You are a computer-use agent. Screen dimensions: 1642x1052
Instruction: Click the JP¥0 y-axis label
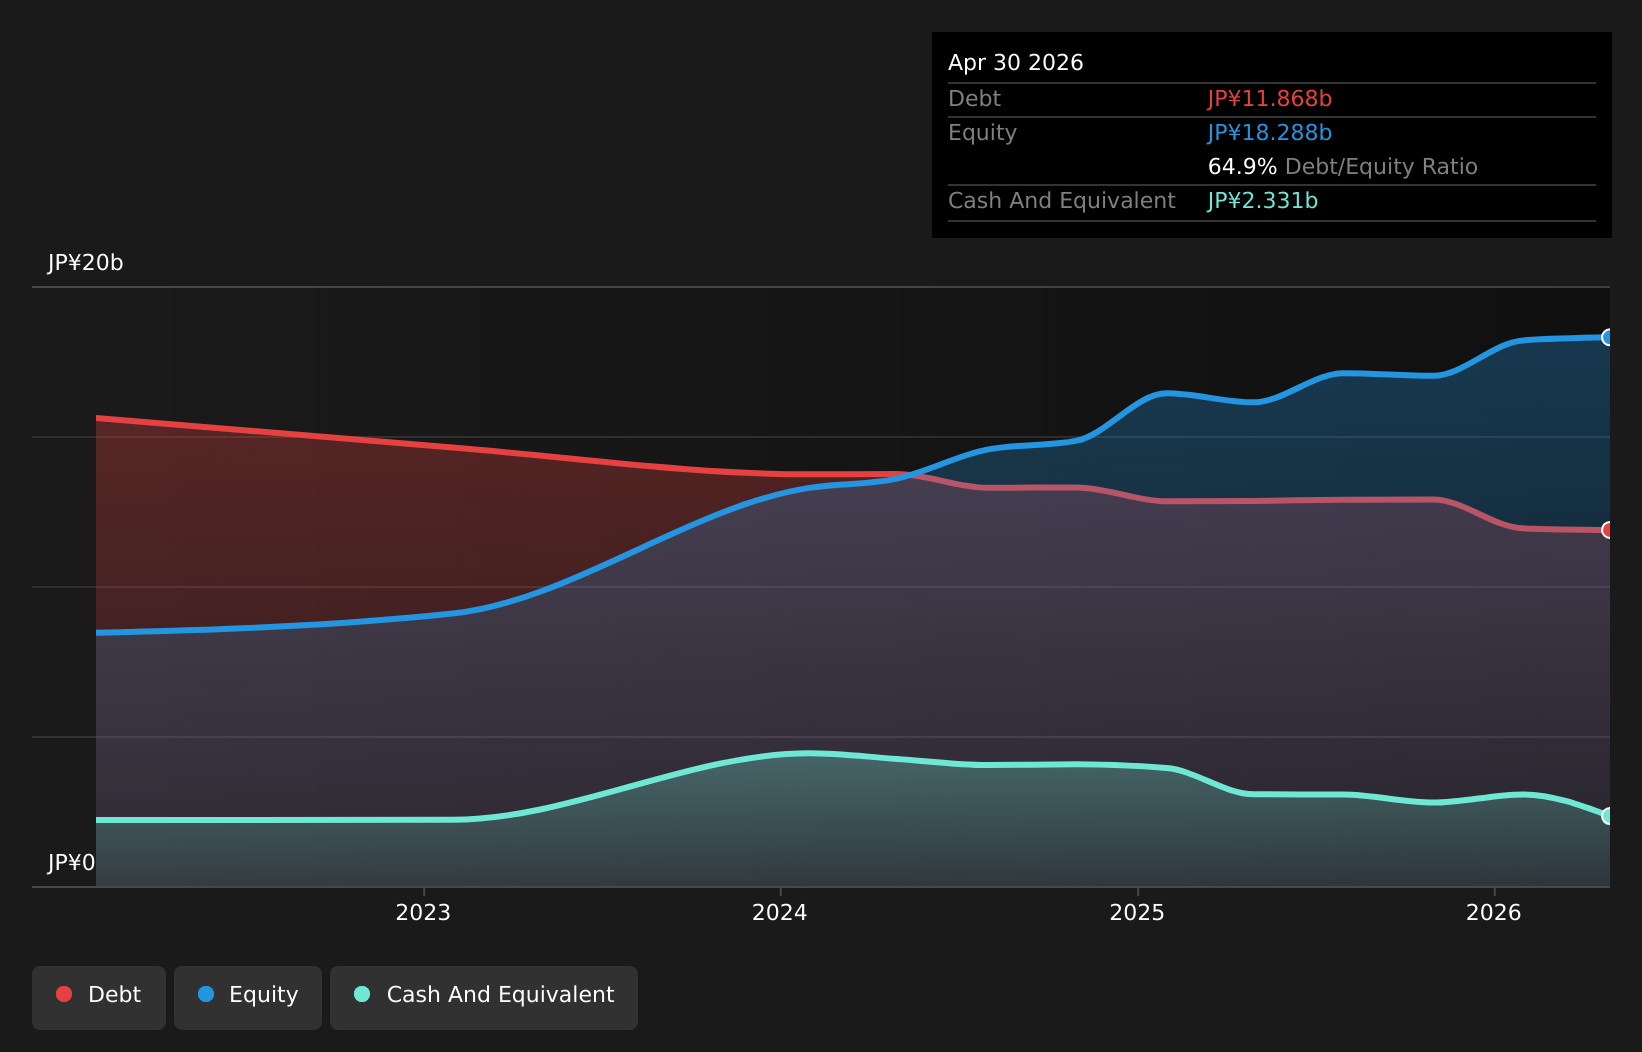(72, 863)
